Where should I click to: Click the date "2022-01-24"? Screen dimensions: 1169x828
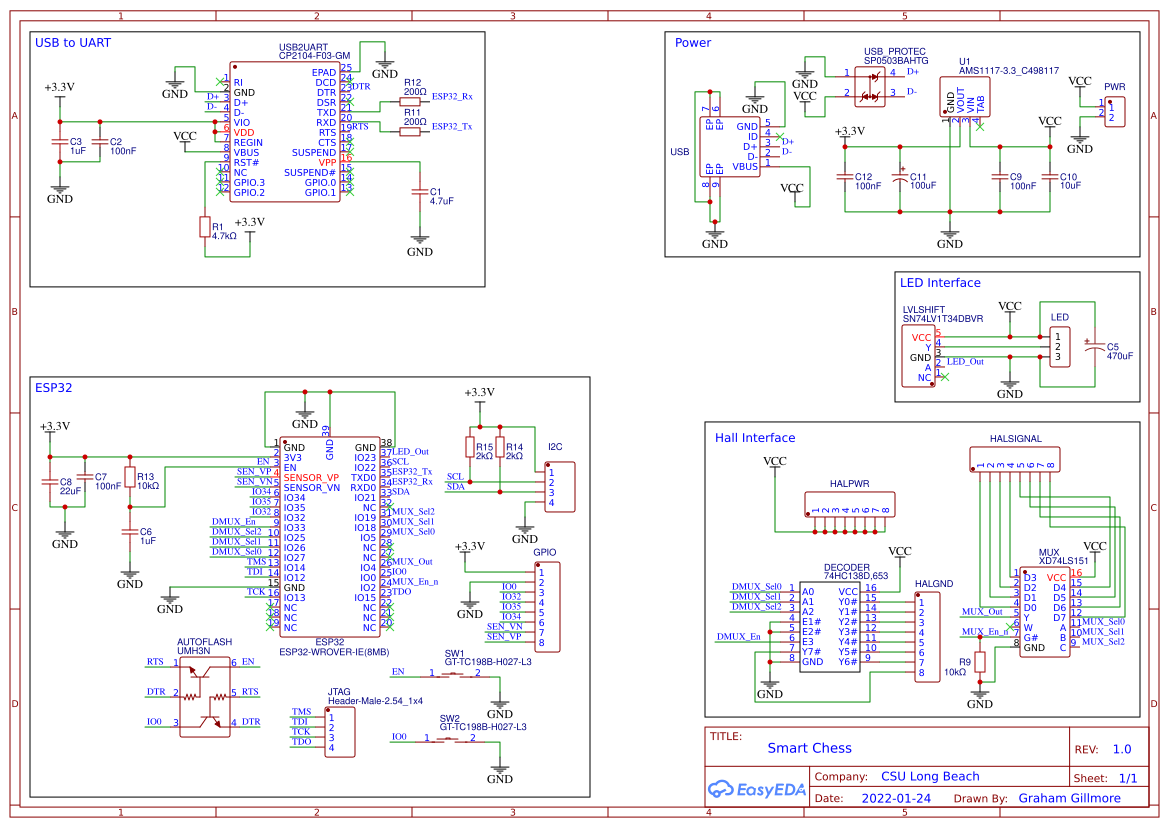coord(896,798)
